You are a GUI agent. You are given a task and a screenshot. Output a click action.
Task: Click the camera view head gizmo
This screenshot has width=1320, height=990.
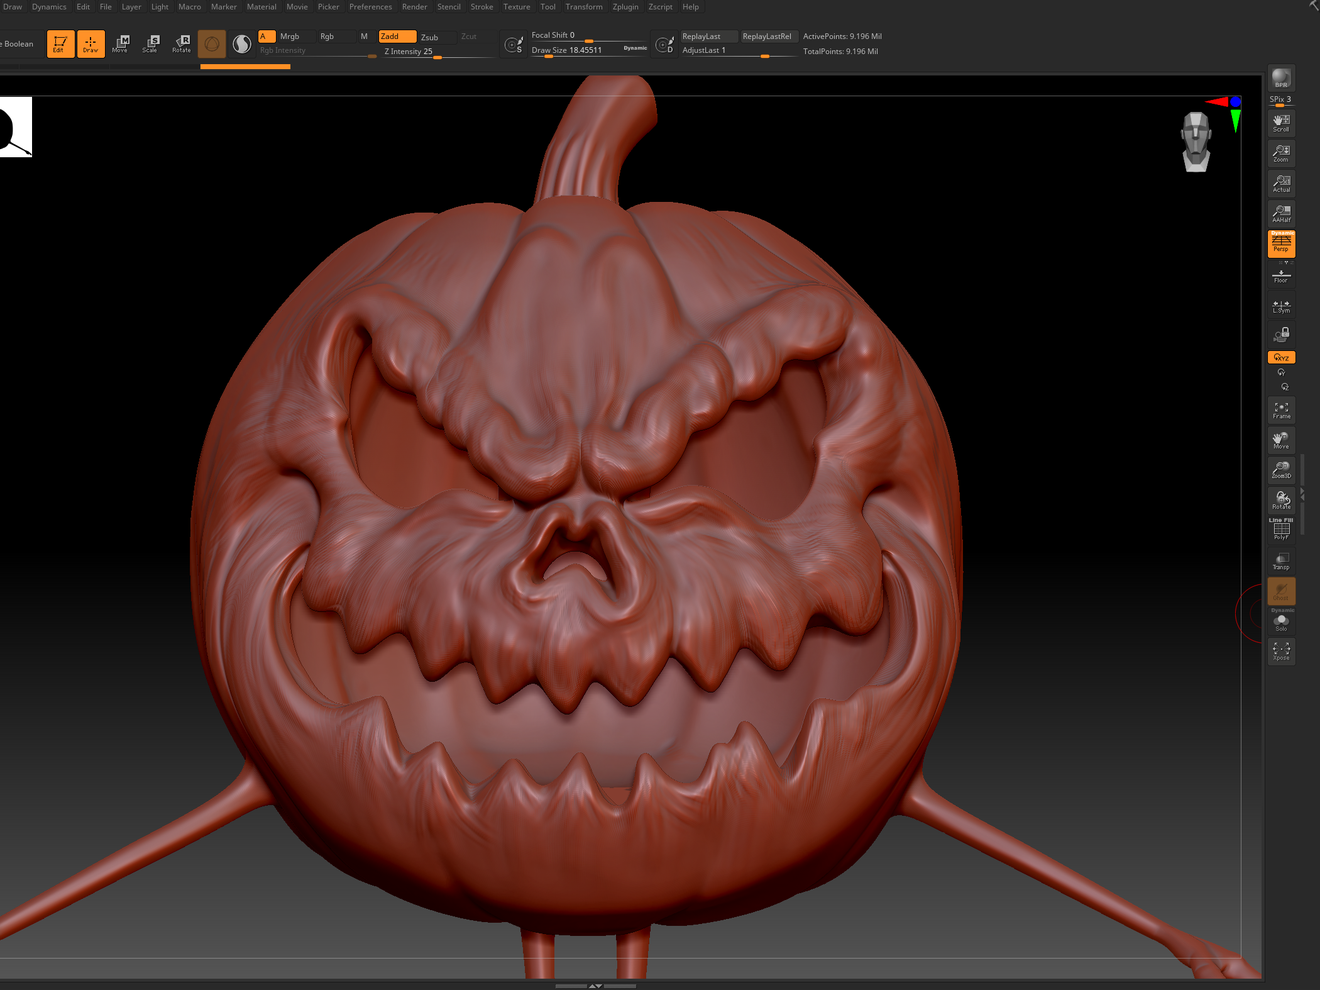pos(1196,141)
